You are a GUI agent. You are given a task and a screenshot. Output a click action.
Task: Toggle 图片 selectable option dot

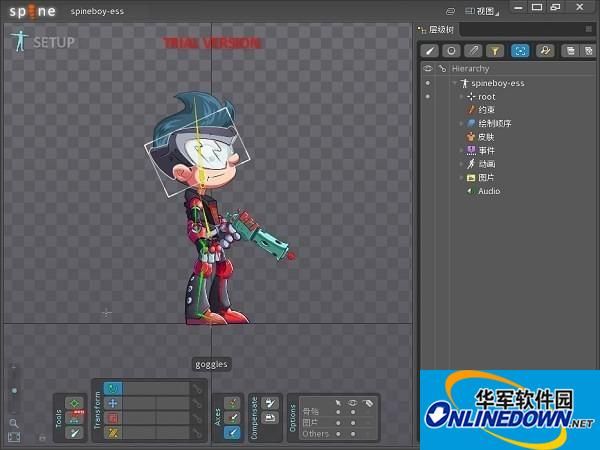pyautogui.click(x=338, y=423)
